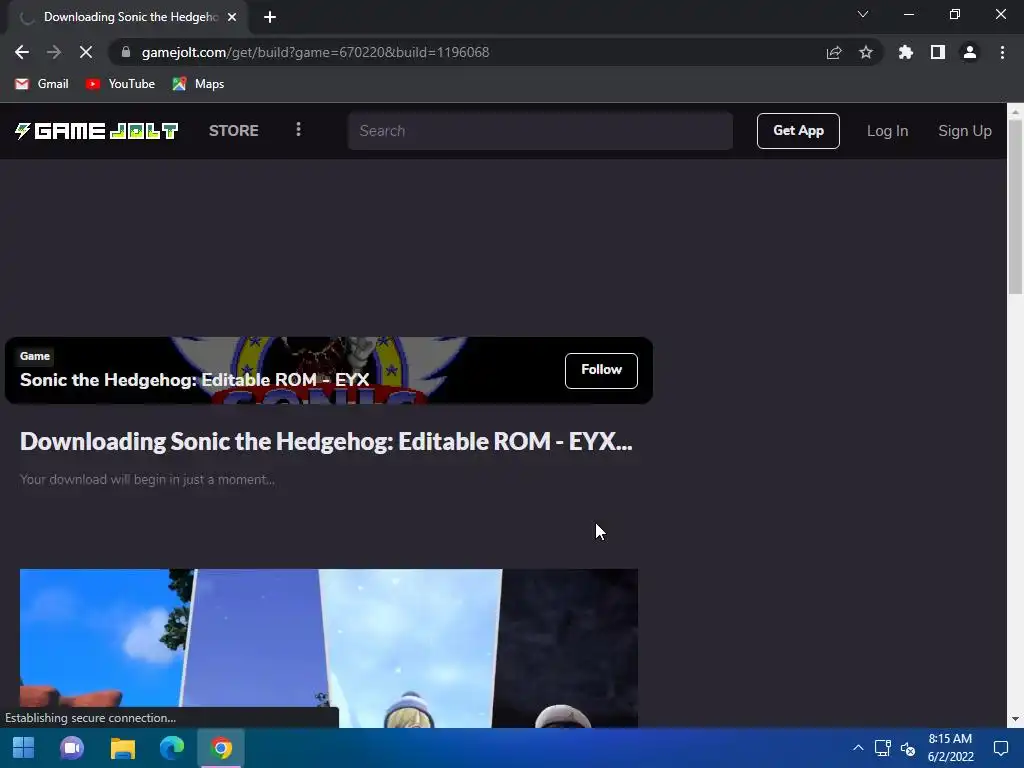Open the Chrome side panel
This screenshot has width=1024, height=768.
(938, 52)
